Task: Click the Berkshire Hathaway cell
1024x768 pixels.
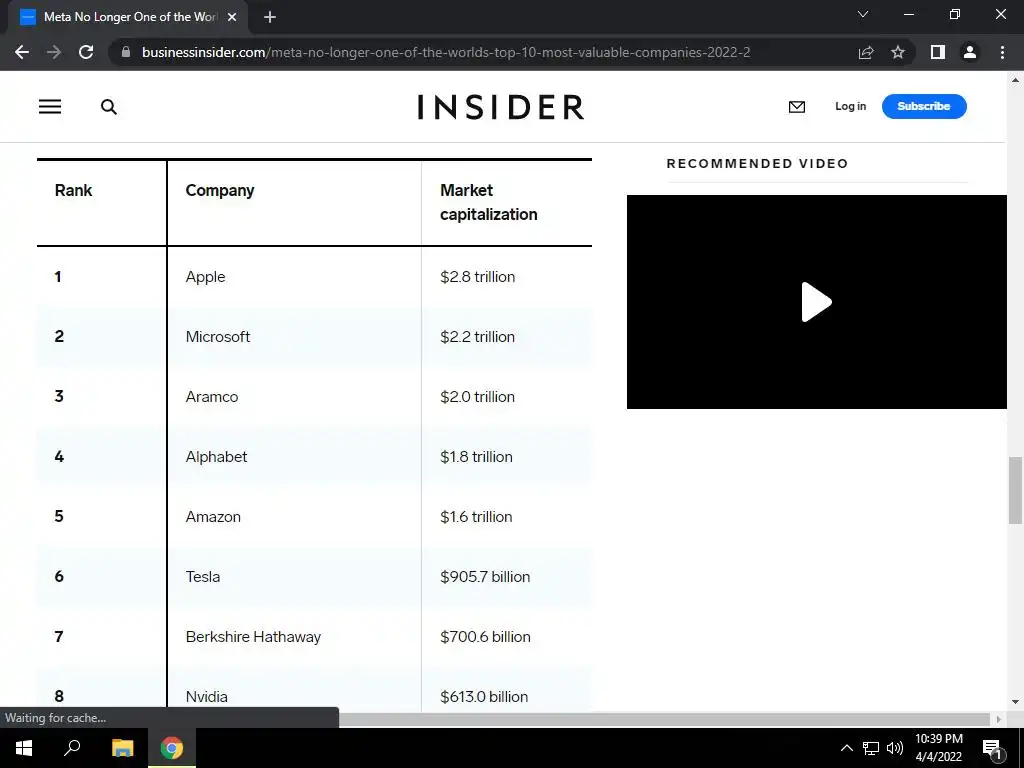Action: (253, 637)
